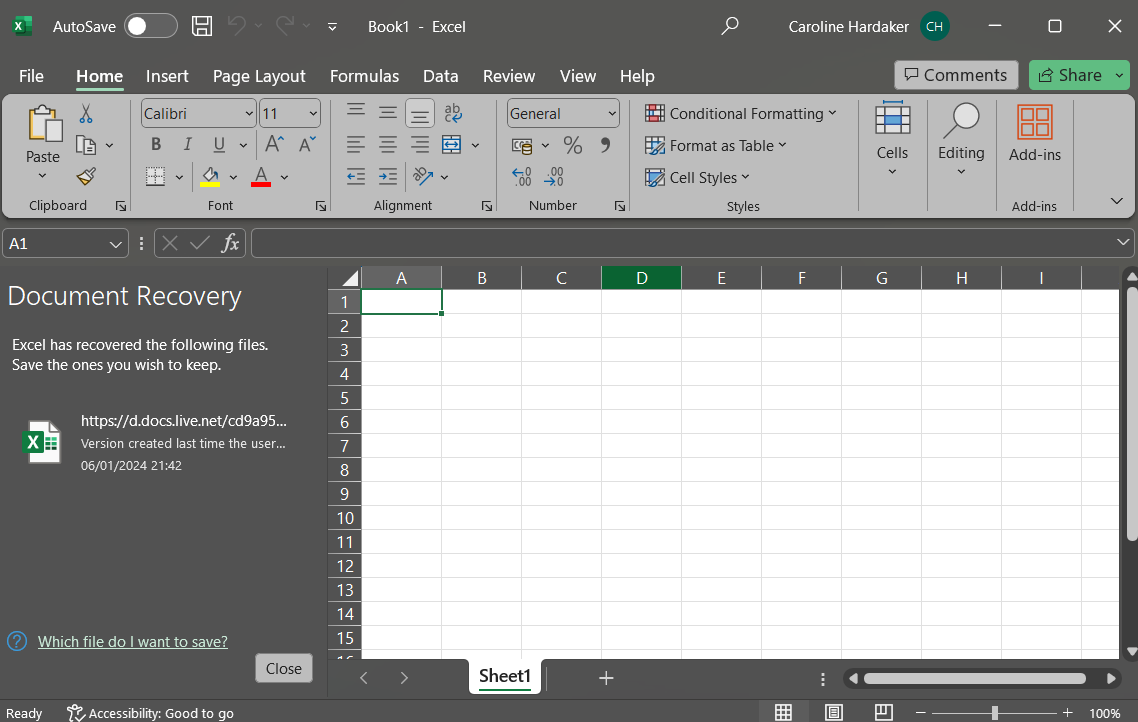Open the Page Layout ribbon tab
Image resolution: width=1138 pixels, height=722 pixels.
(x=259, y=76)
